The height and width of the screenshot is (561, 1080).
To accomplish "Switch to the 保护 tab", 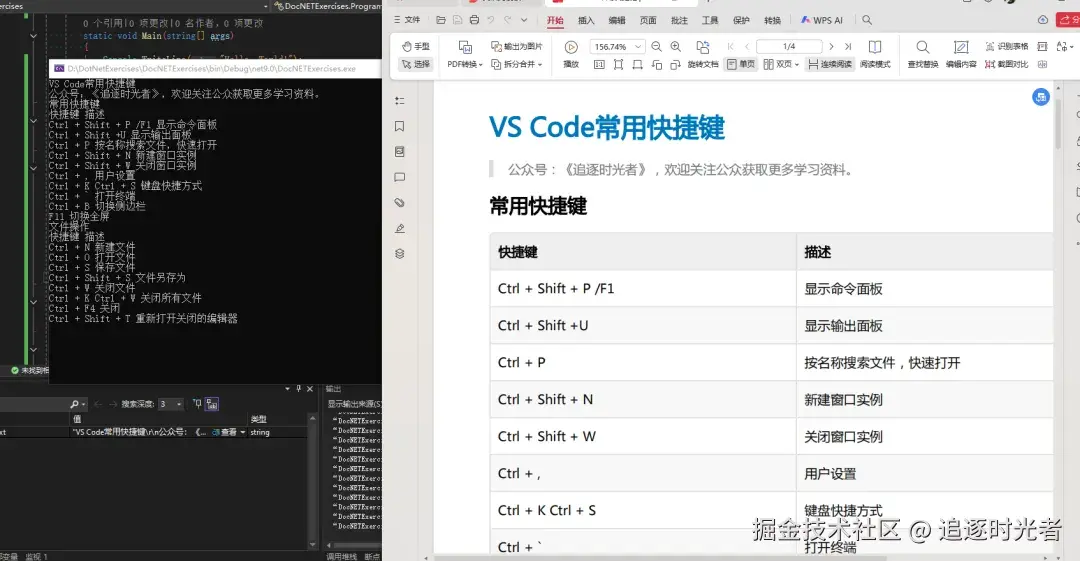I will point(741,21).
